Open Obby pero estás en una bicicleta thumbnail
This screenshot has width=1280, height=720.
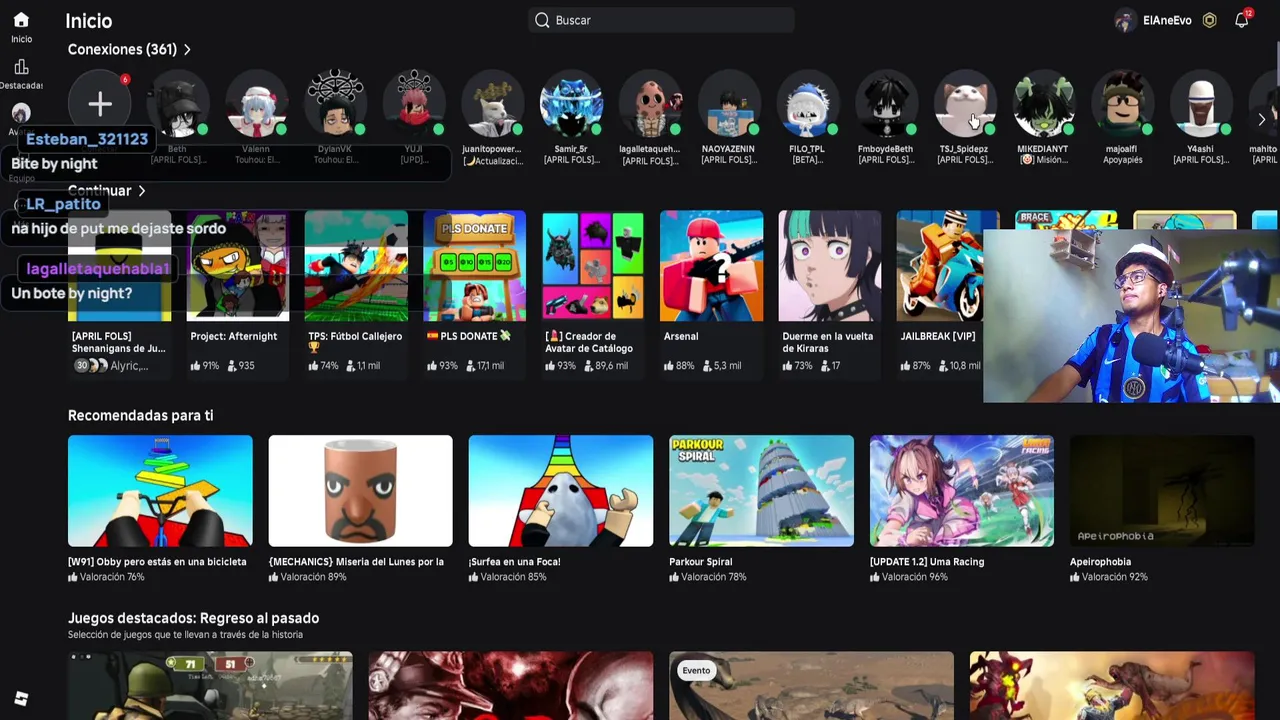click(160, 491)
